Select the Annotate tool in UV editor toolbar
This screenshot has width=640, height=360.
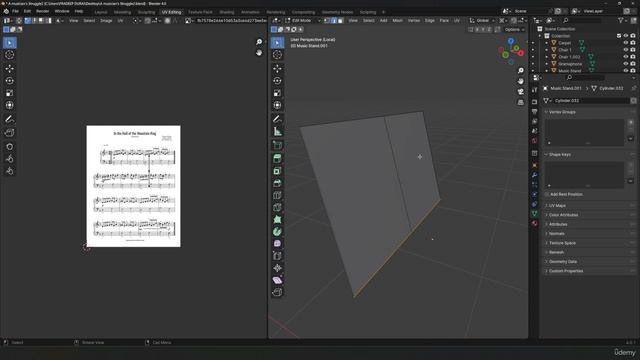click(x=9, y=119)
